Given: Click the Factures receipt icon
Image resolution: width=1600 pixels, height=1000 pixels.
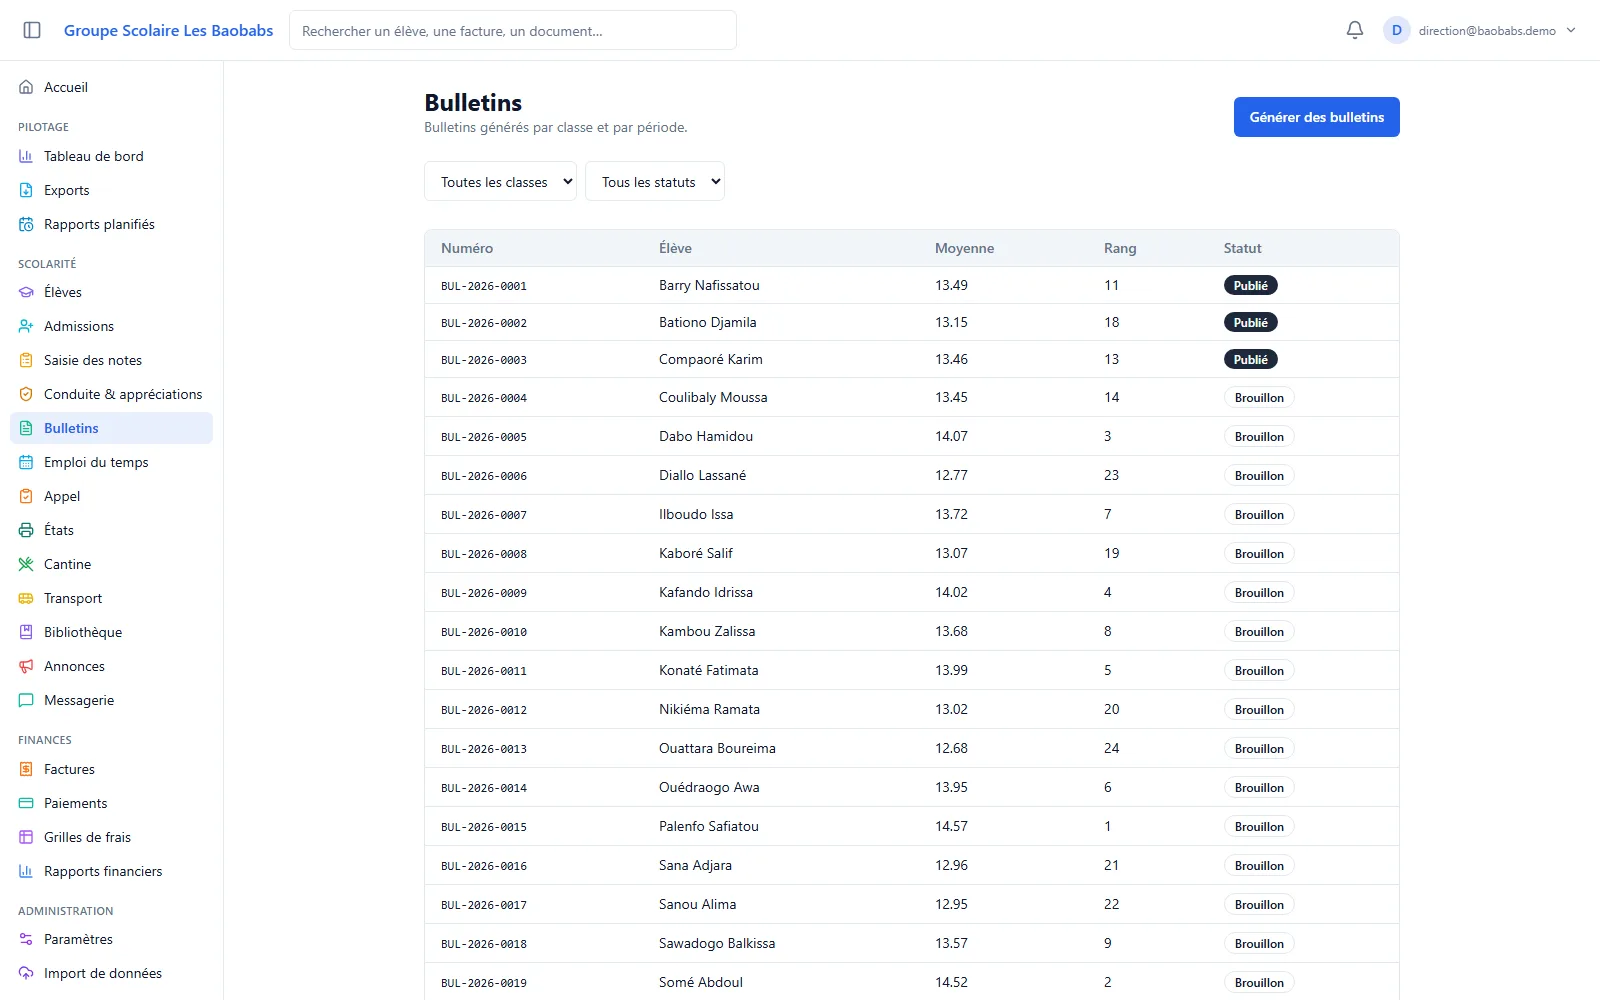Looking at the screenshot, I should 26,769.
